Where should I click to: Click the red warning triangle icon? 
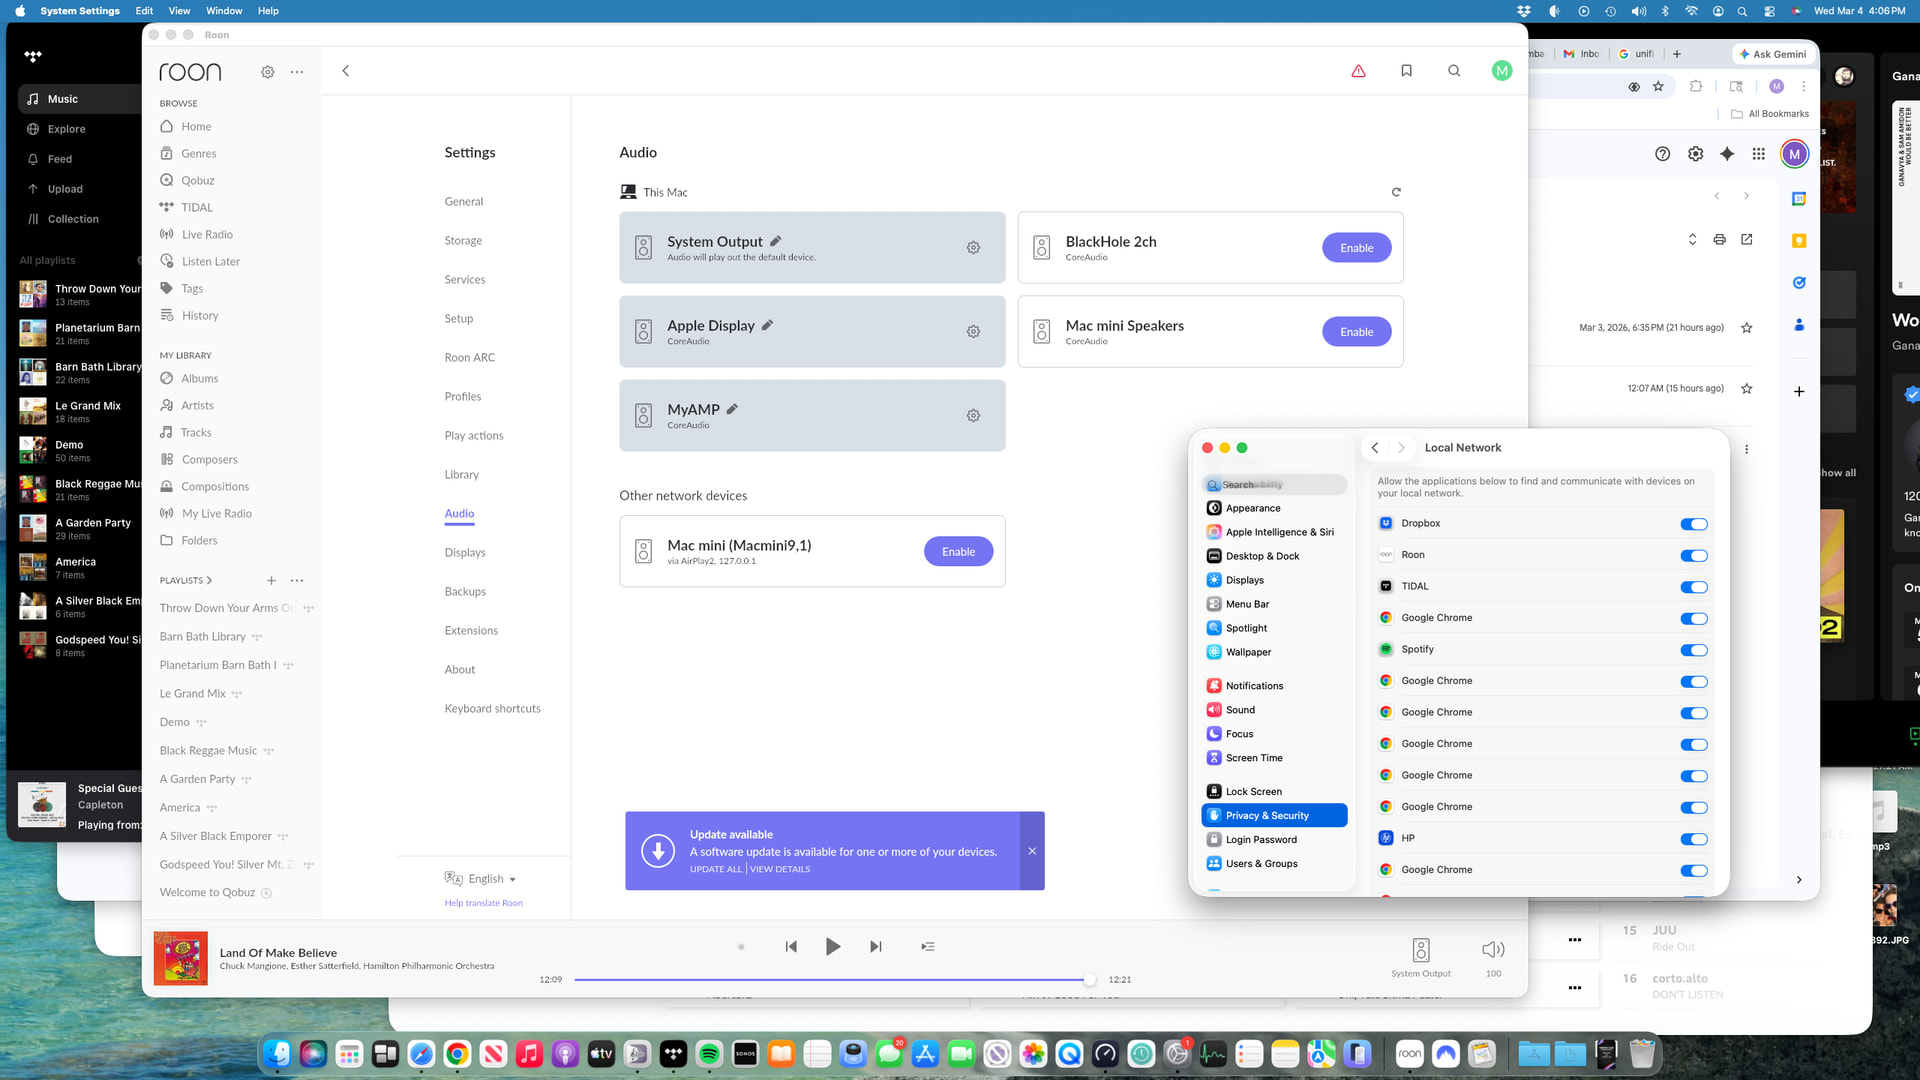point(1358,71)
